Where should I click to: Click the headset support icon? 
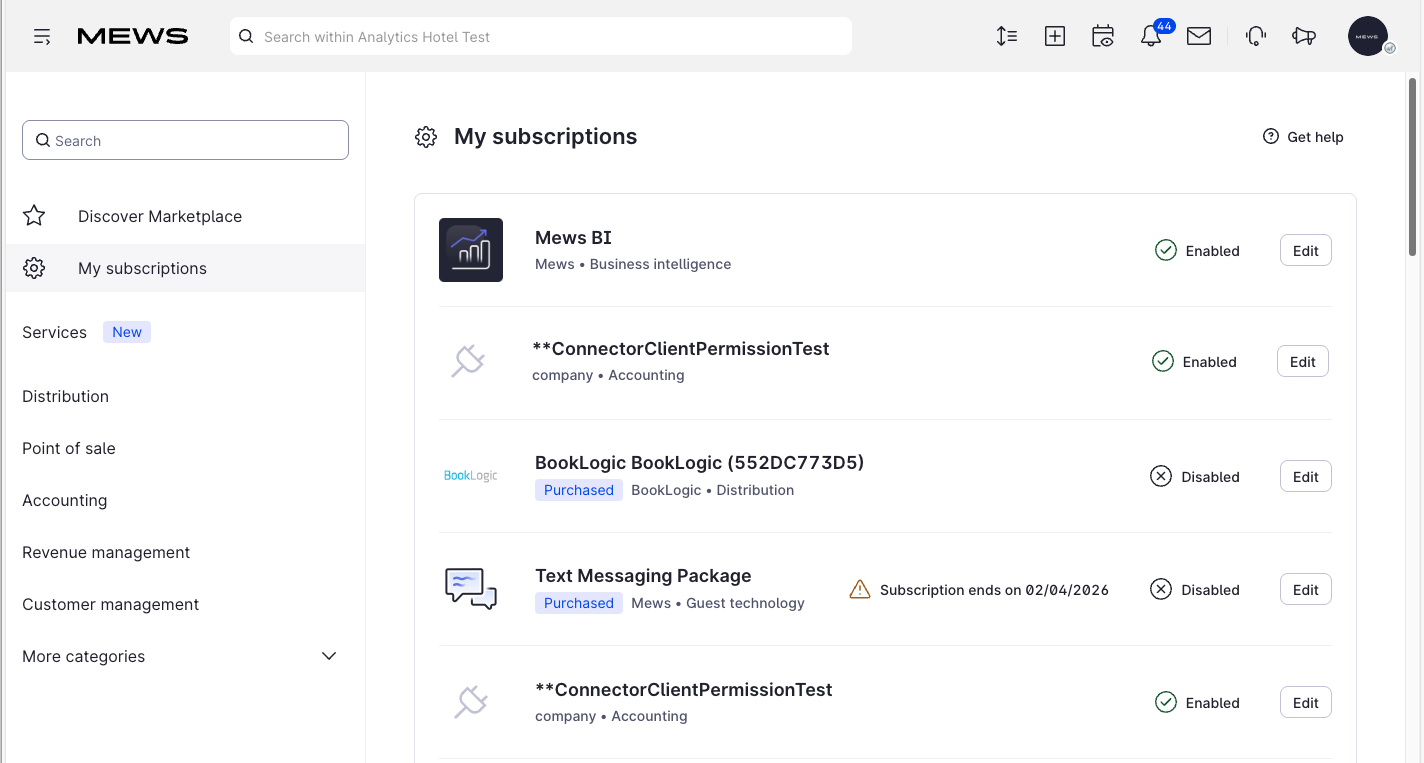click(1256, 36)
